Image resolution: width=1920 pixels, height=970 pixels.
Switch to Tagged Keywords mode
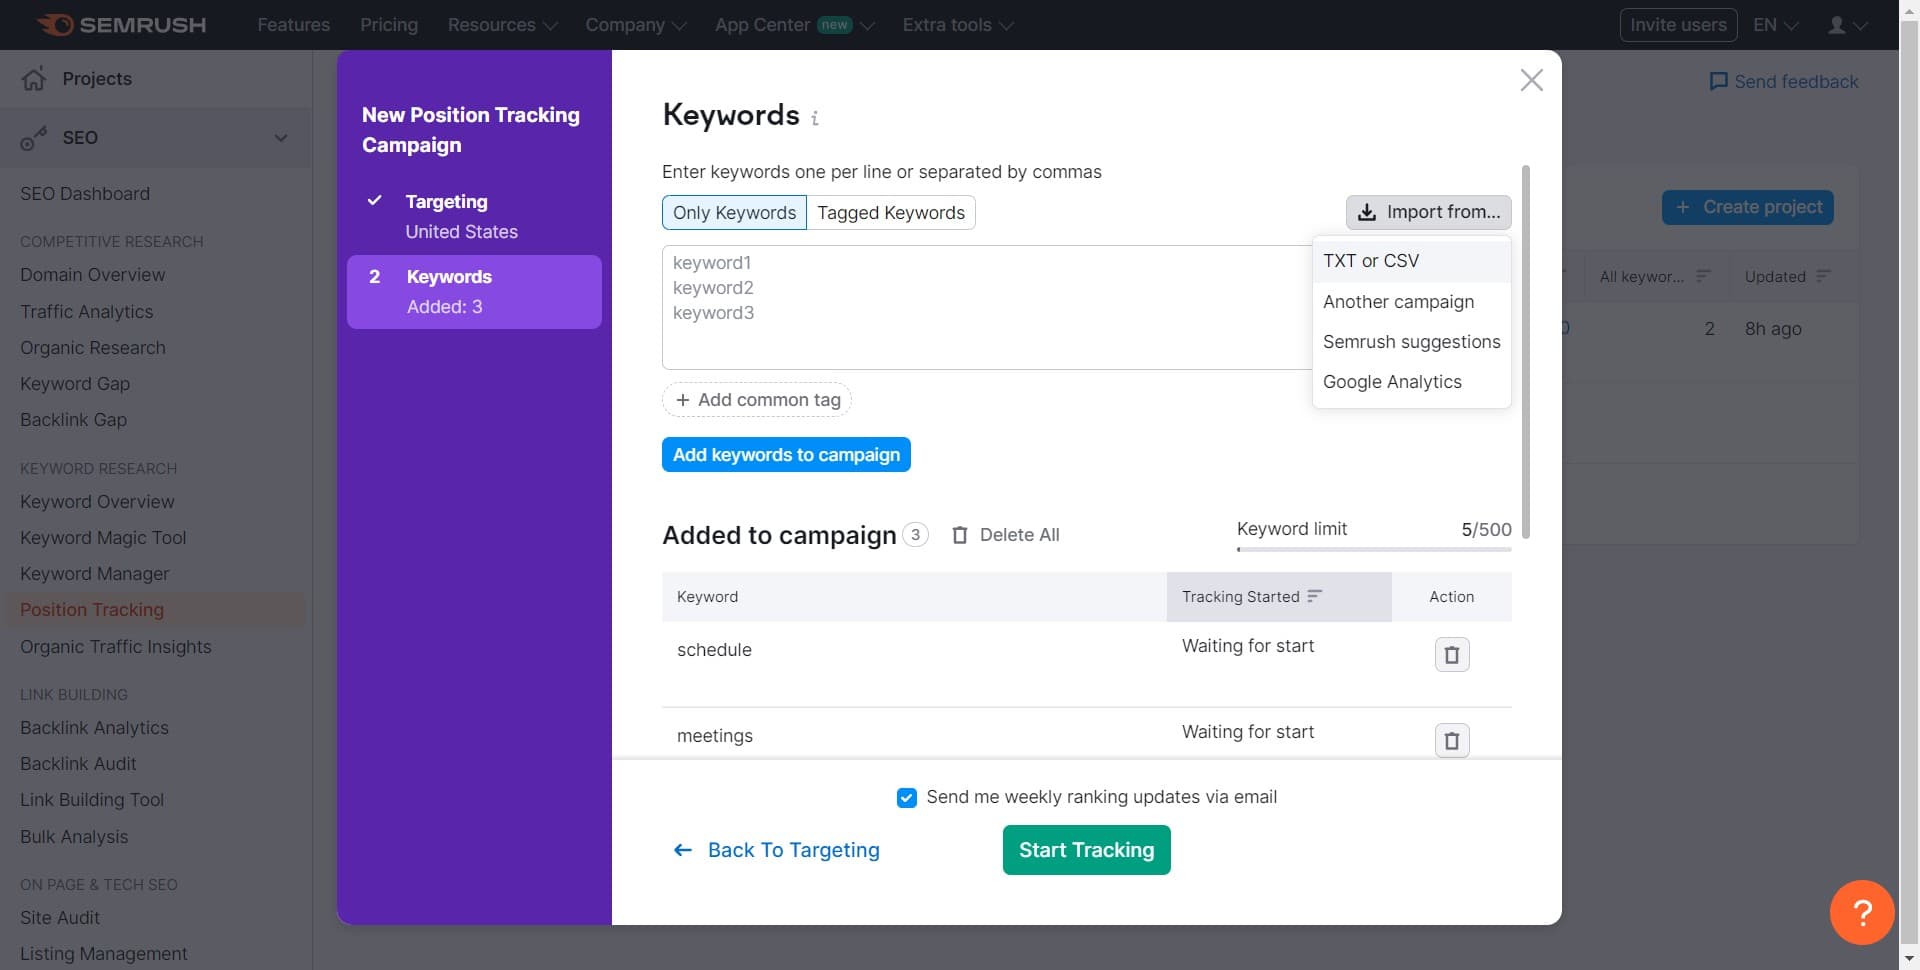click(890, 212)
